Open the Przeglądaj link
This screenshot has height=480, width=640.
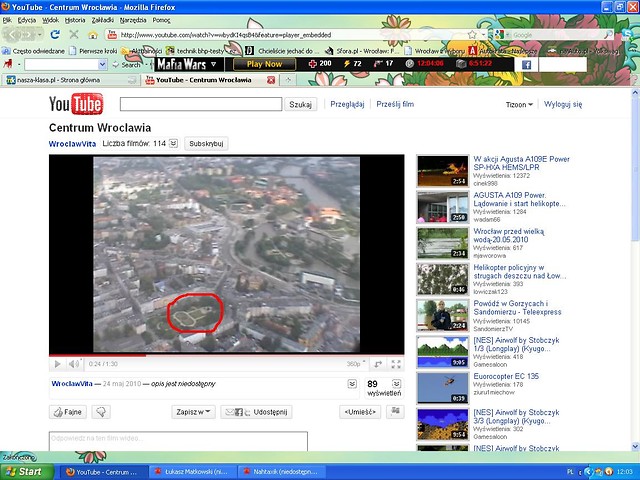[x=347, y=104]
